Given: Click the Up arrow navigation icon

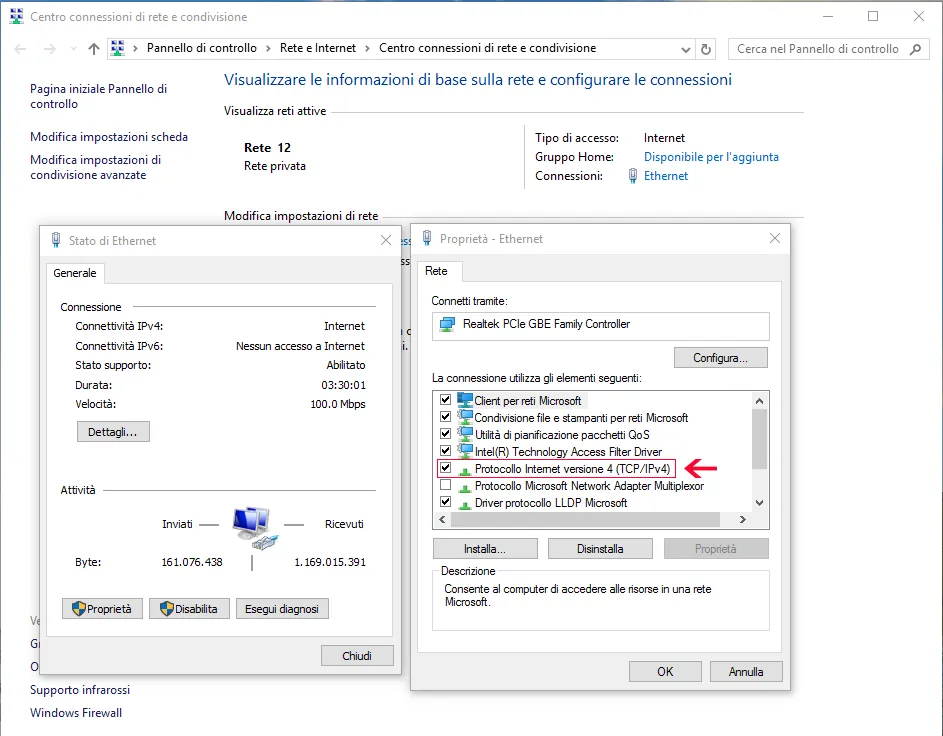Looking at the screenshot, I should [94, 49].
